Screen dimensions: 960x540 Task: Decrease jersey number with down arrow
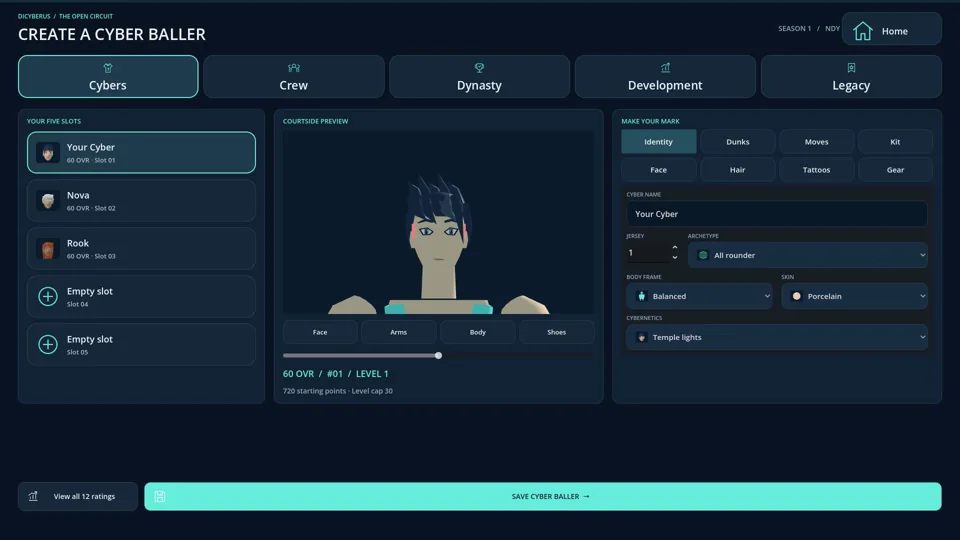click(675, 257)
